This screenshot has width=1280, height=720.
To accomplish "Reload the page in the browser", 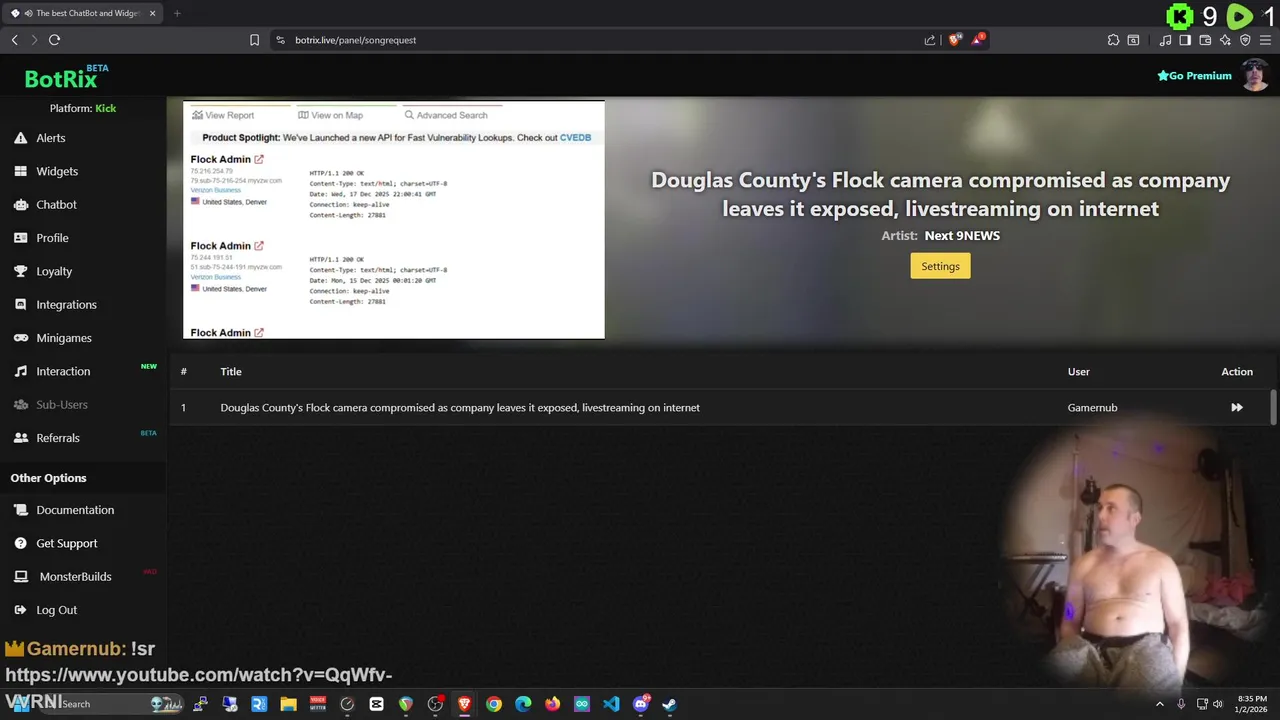I will point(54,40).
